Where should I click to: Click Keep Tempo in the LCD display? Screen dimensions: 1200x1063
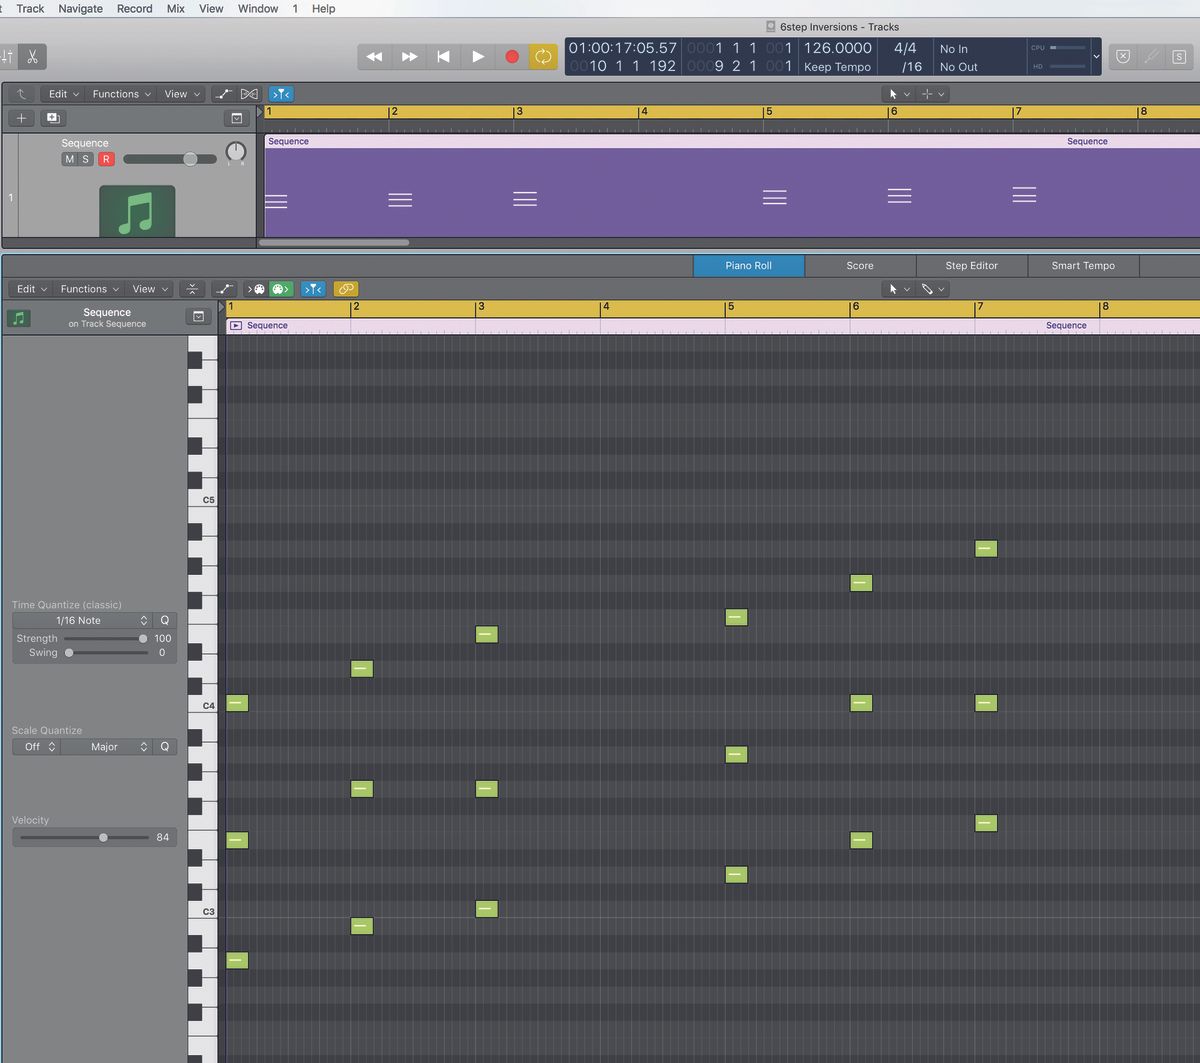pos(836,67)
